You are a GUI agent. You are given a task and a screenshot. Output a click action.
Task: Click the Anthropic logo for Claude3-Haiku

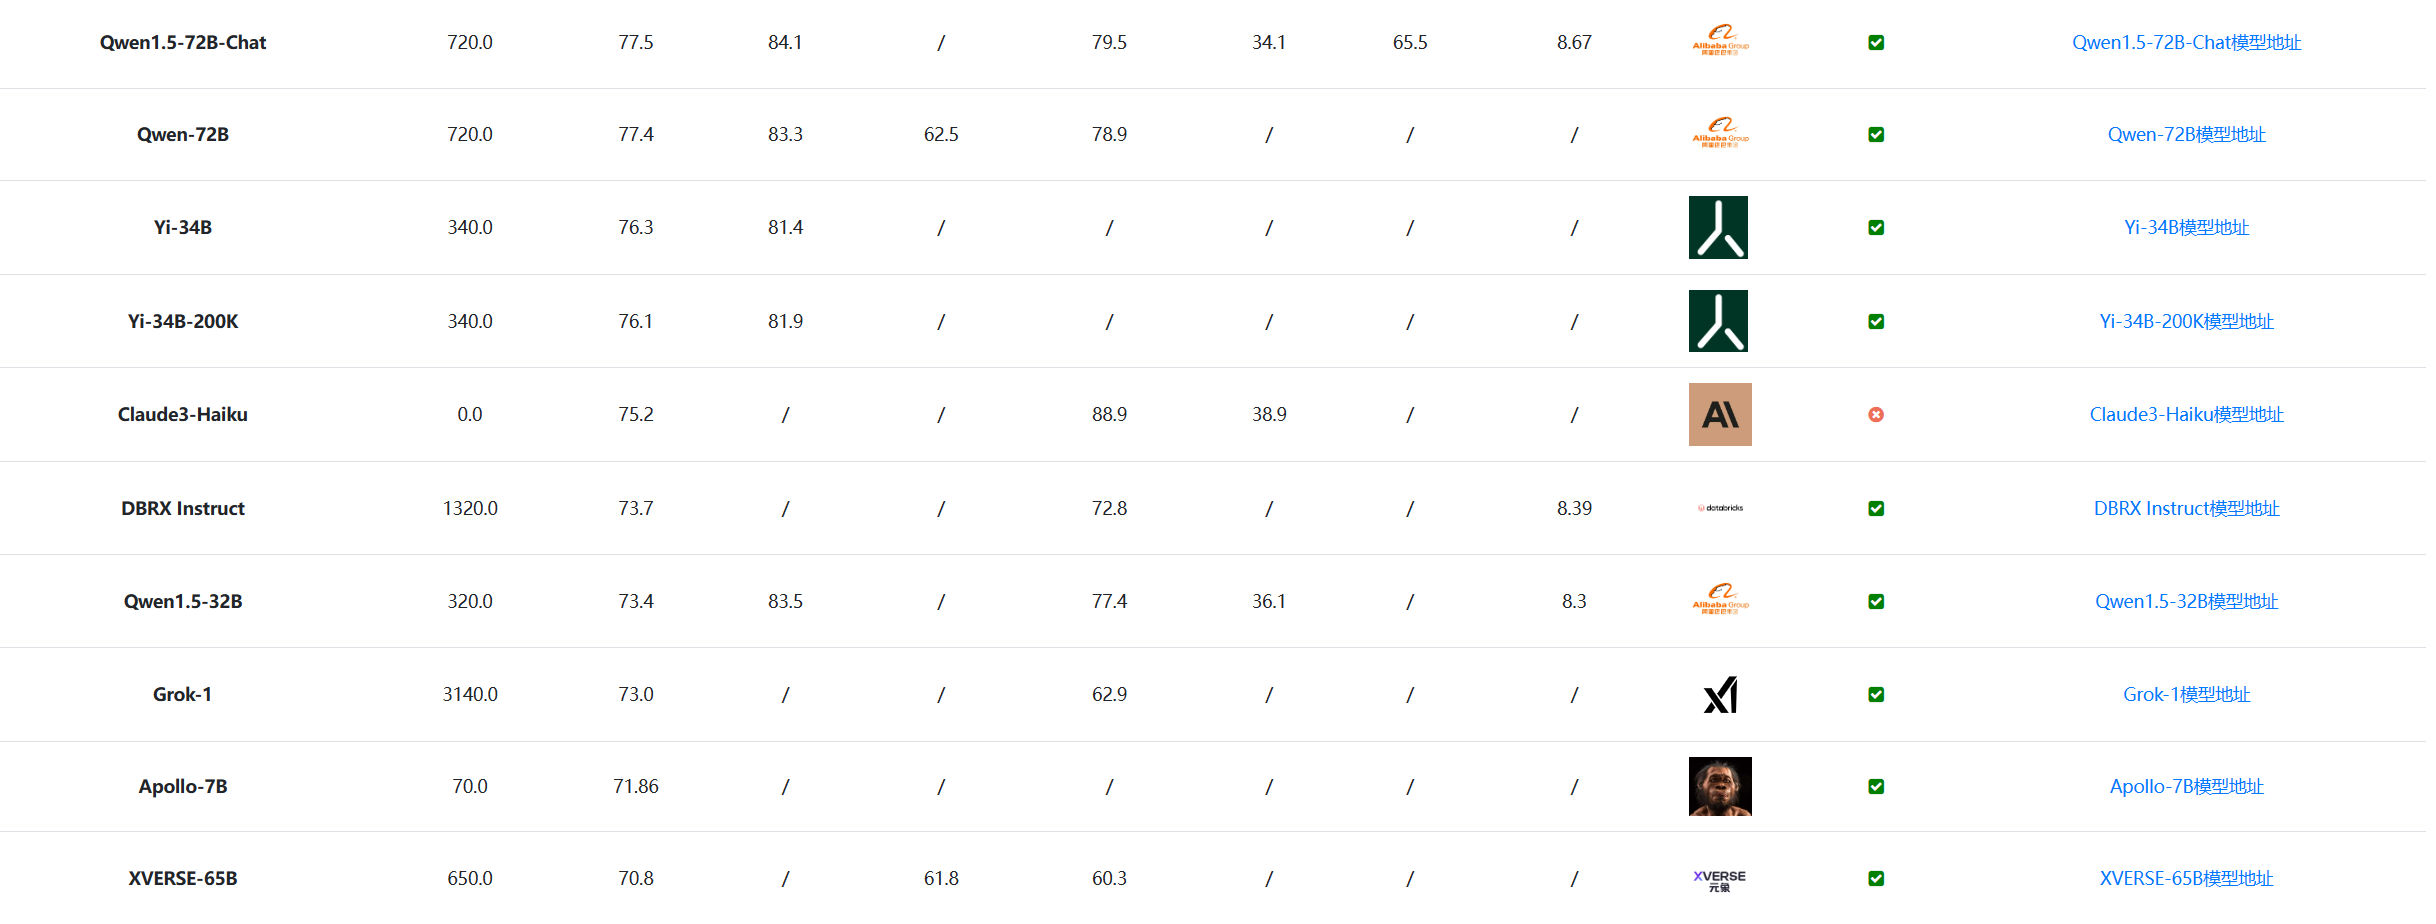pos(1720,415)
